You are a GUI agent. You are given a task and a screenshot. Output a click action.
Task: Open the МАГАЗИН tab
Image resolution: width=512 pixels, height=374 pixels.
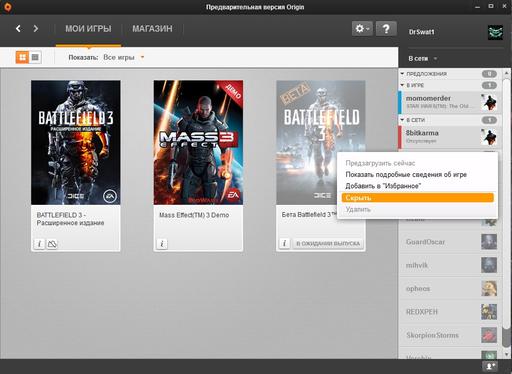(152, 29)
